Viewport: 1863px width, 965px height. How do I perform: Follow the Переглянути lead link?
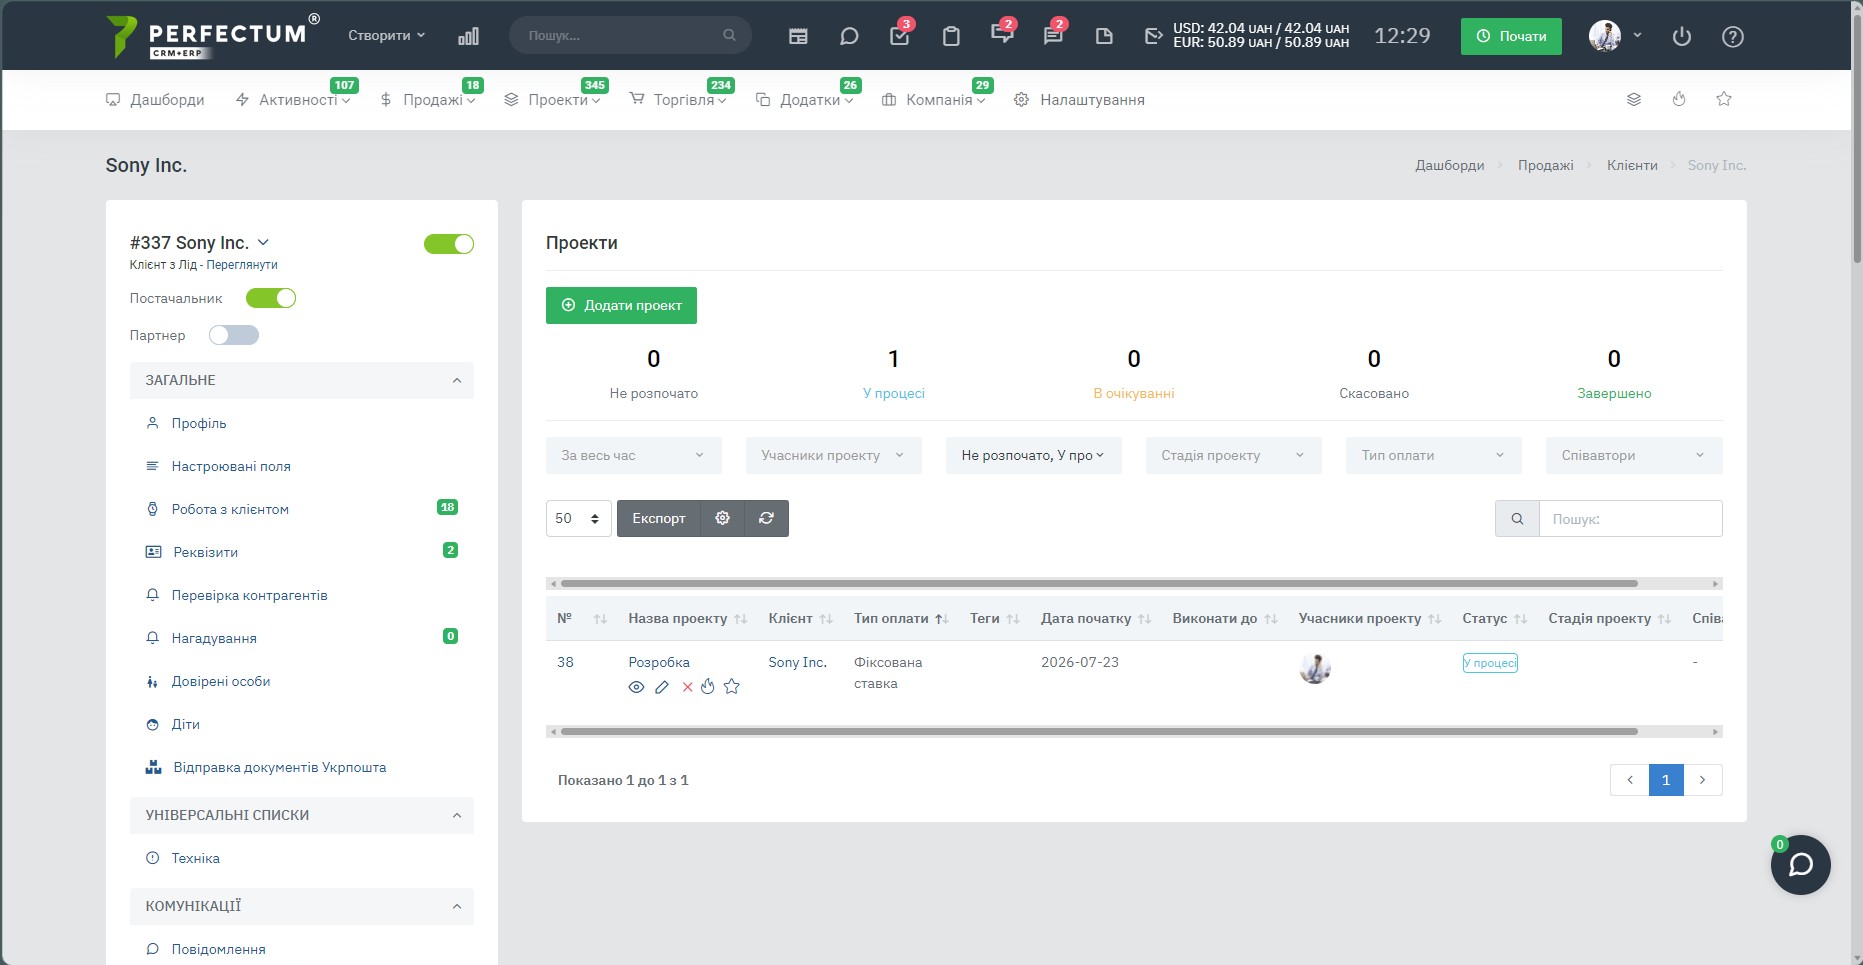(x=242, y=265)
